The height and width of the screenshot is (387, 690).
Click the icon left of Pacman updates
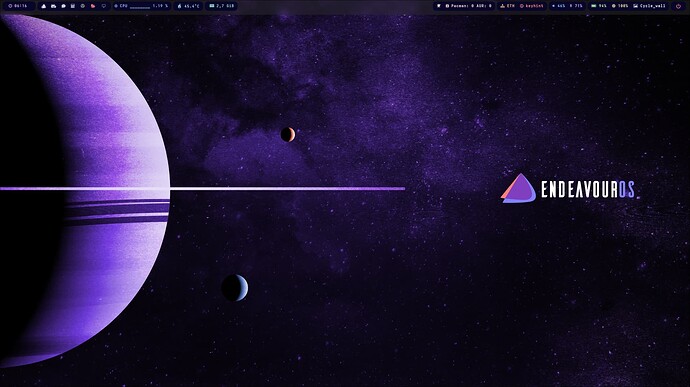click(x=439, y=6)
